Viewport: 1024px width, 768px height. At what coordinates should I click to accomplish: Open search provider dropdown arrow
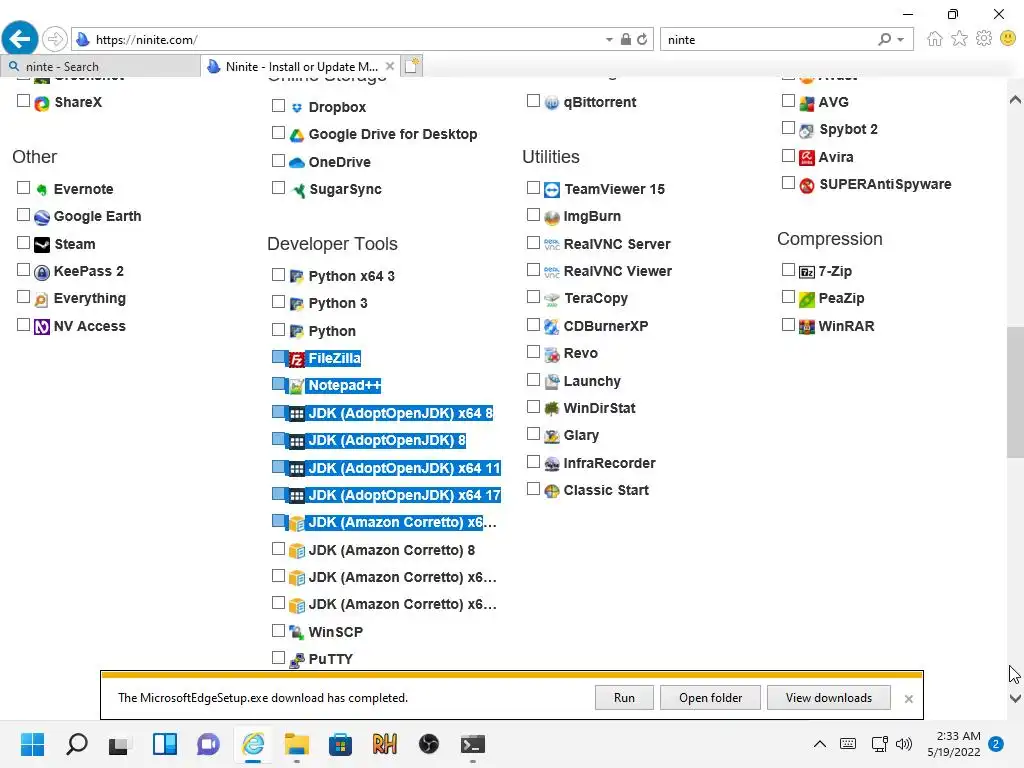pyautogui.click(x=901, y=39)
